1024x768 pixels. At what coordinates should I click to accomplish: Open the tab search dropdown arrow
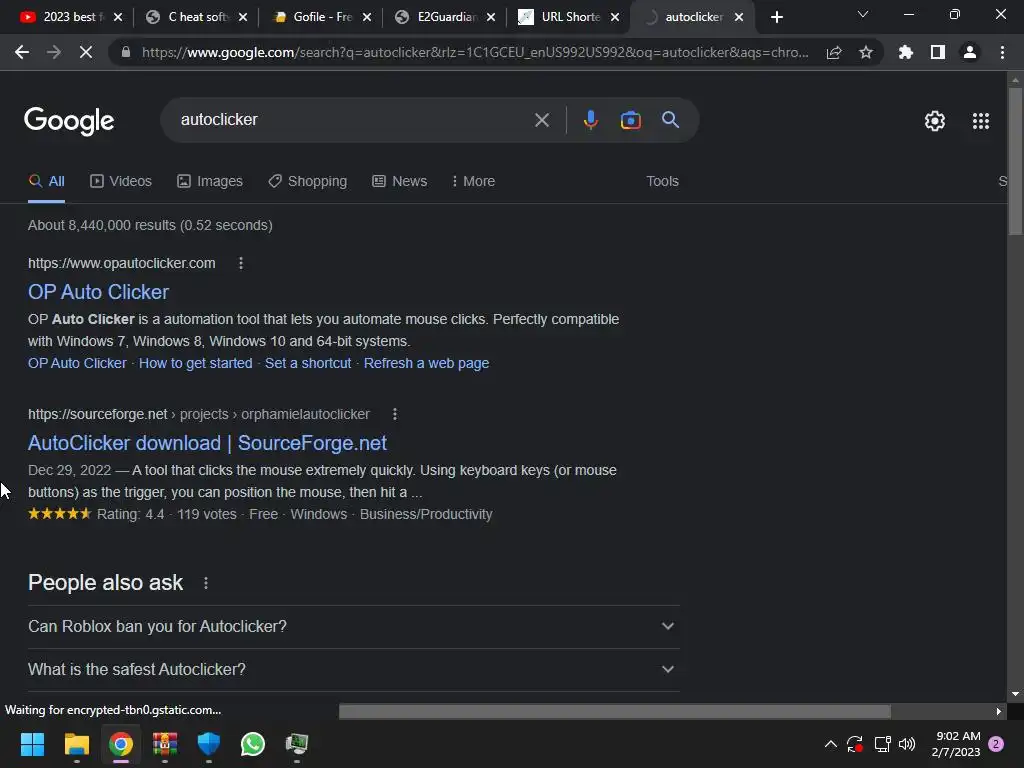(863, 14)
